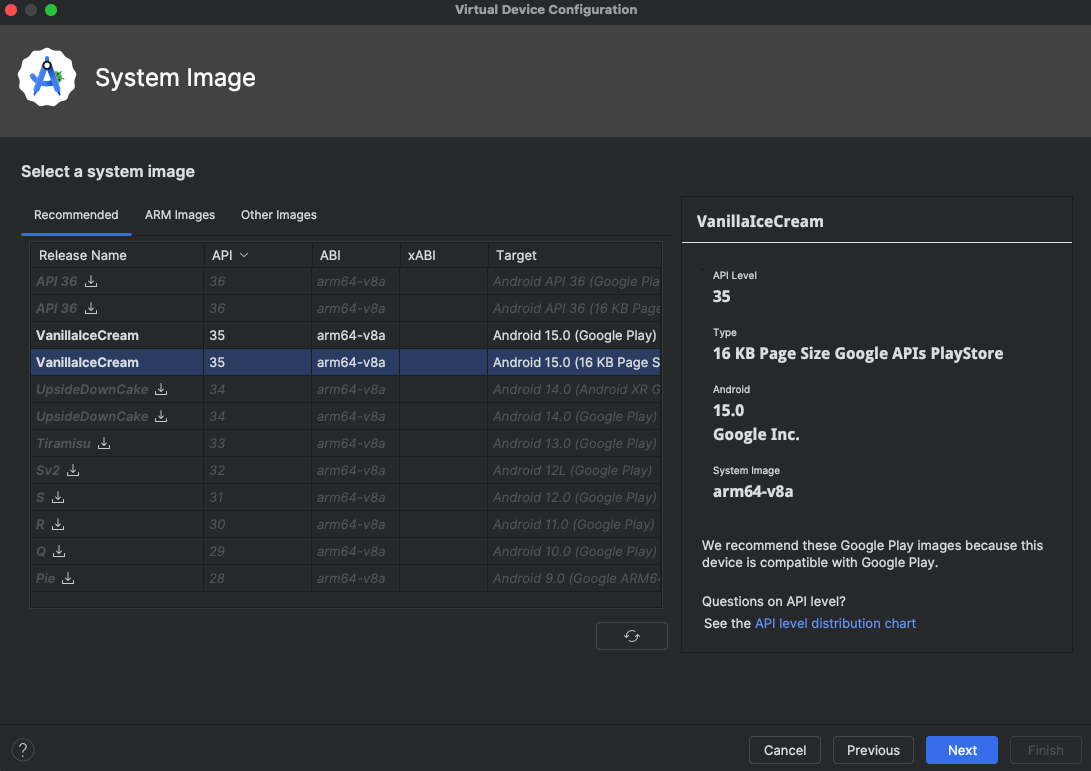Click the Next button

(x=962, y=750)
